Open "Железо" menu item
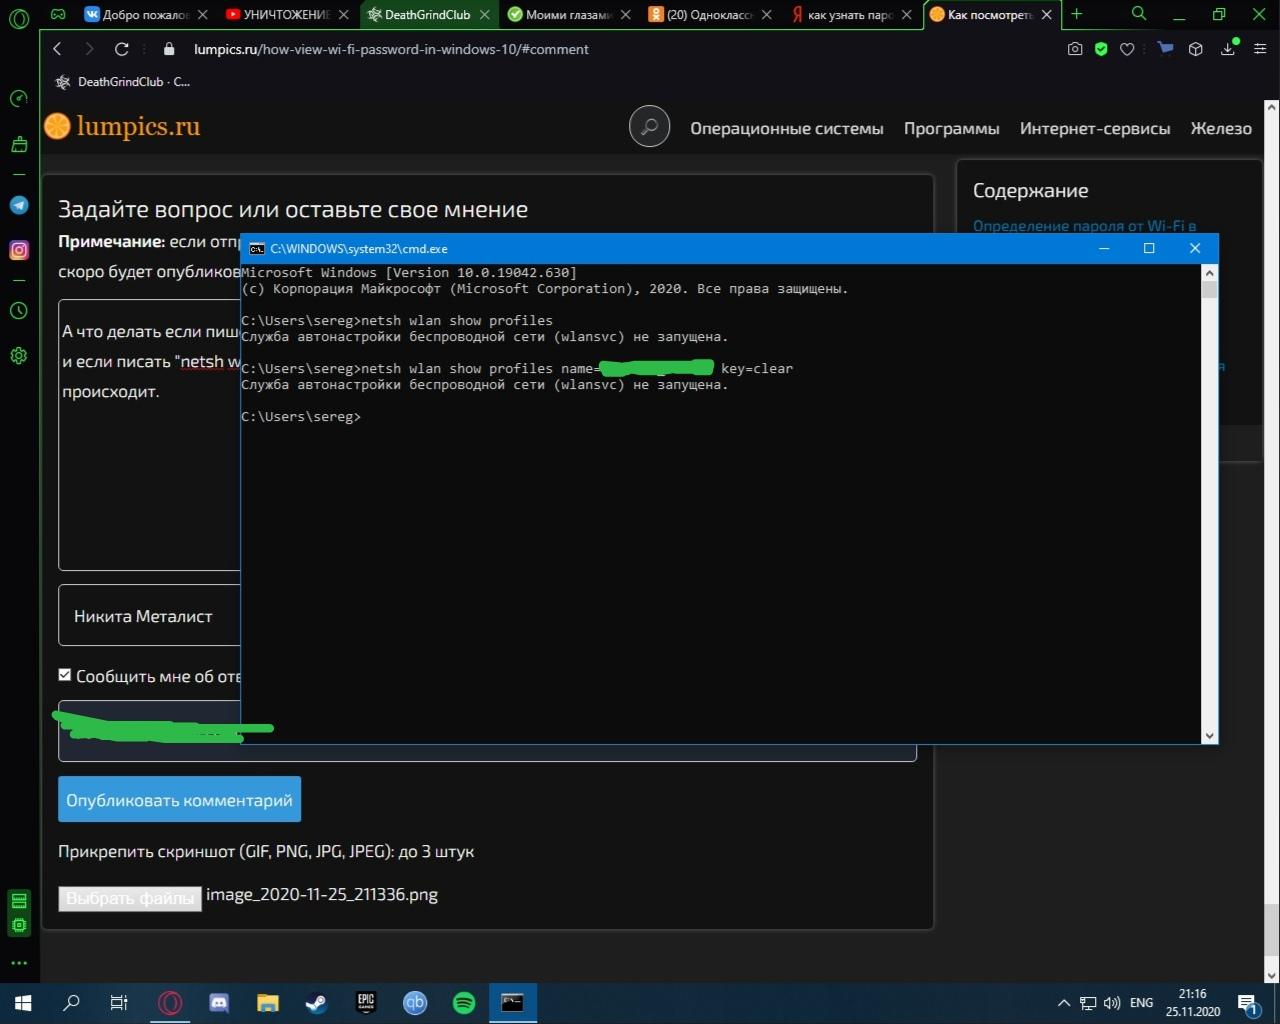1280x1024 pixels. (1221, 128)
